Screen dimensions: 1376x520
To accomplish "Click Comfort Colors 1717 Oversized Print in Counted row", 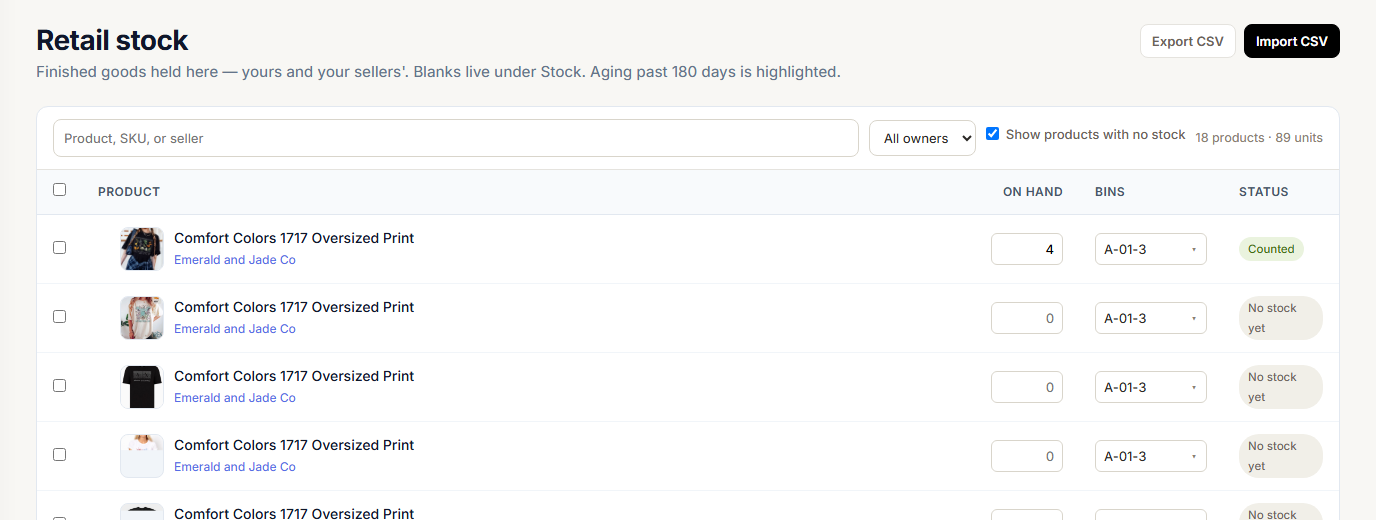I will pyautogui.click(x=294, y=238).
